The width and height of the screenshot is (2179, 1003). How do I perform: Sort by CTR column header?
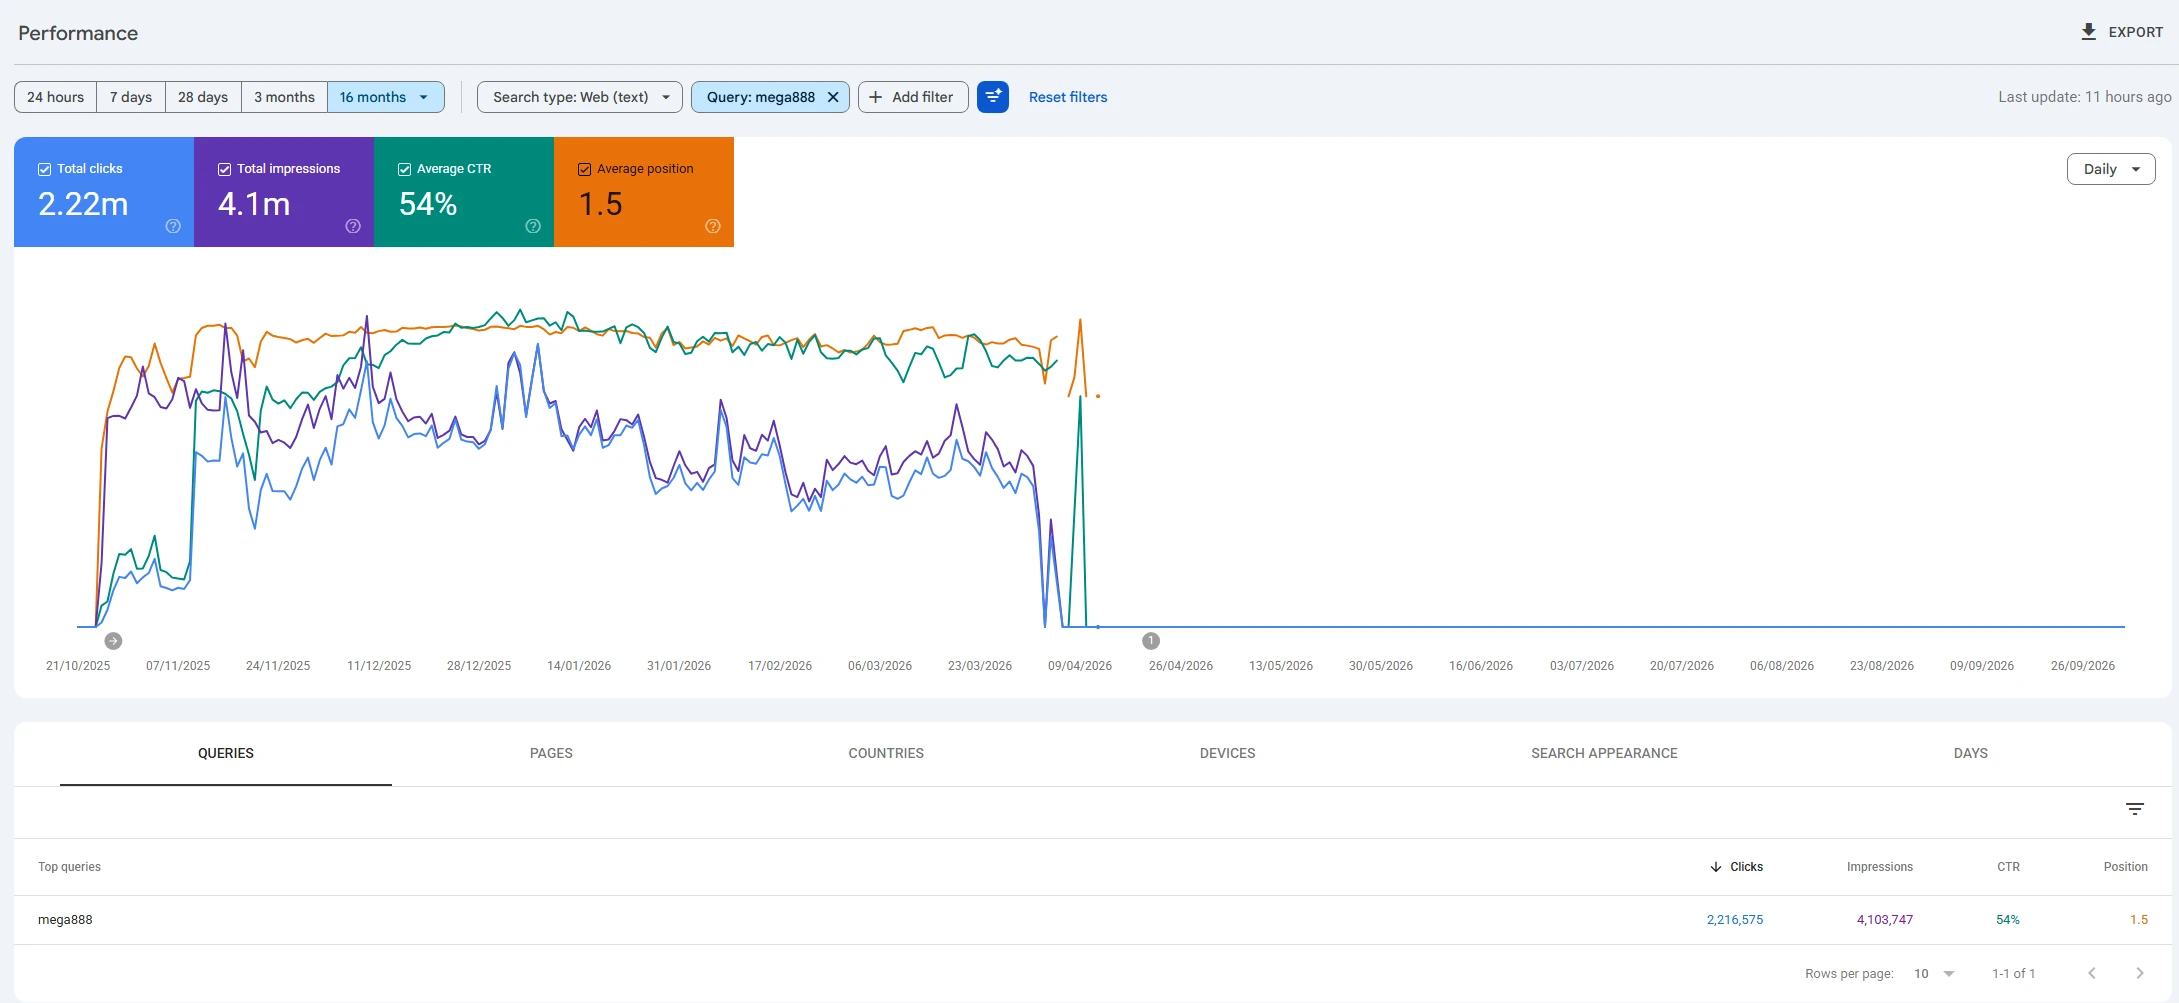point(2008,867)
